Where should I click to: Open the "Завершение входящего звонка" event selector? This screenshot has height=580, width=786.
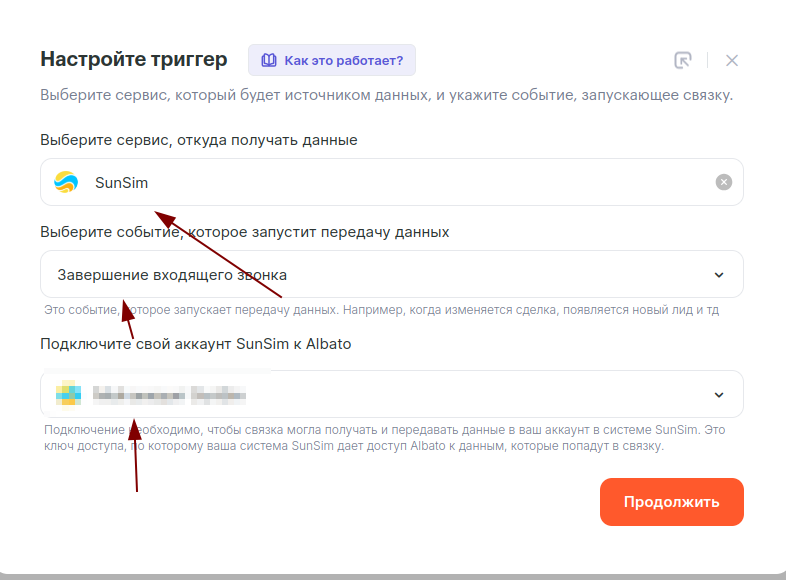pos(380,274)
